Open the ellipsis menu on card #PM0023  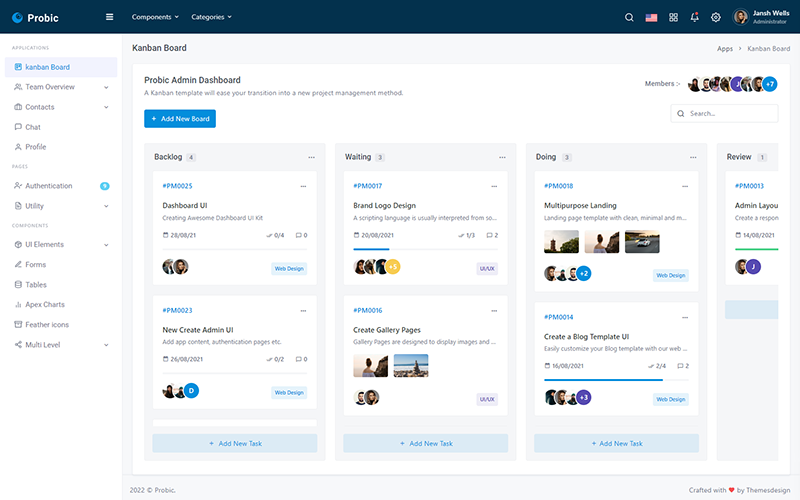(x=303, y=311)
